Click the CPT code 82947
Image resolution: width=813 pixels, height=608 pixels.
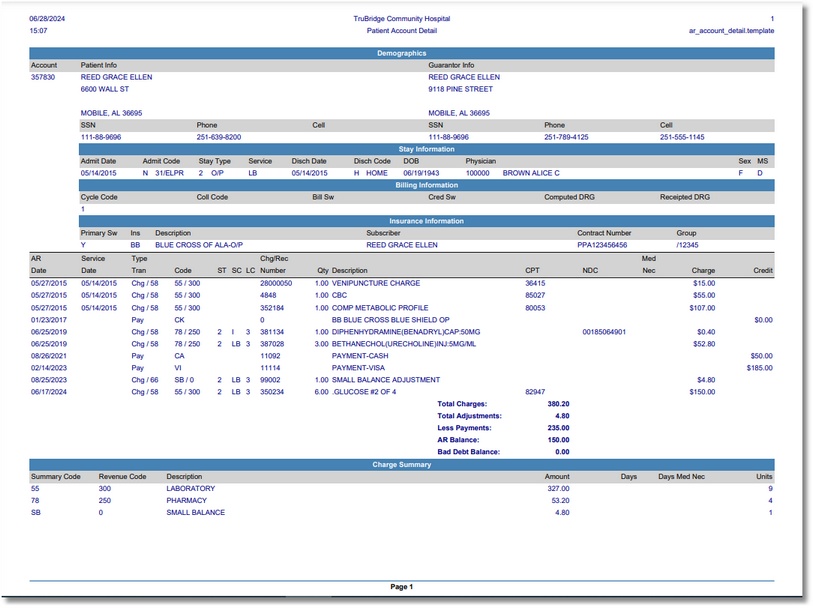point(535,392)
